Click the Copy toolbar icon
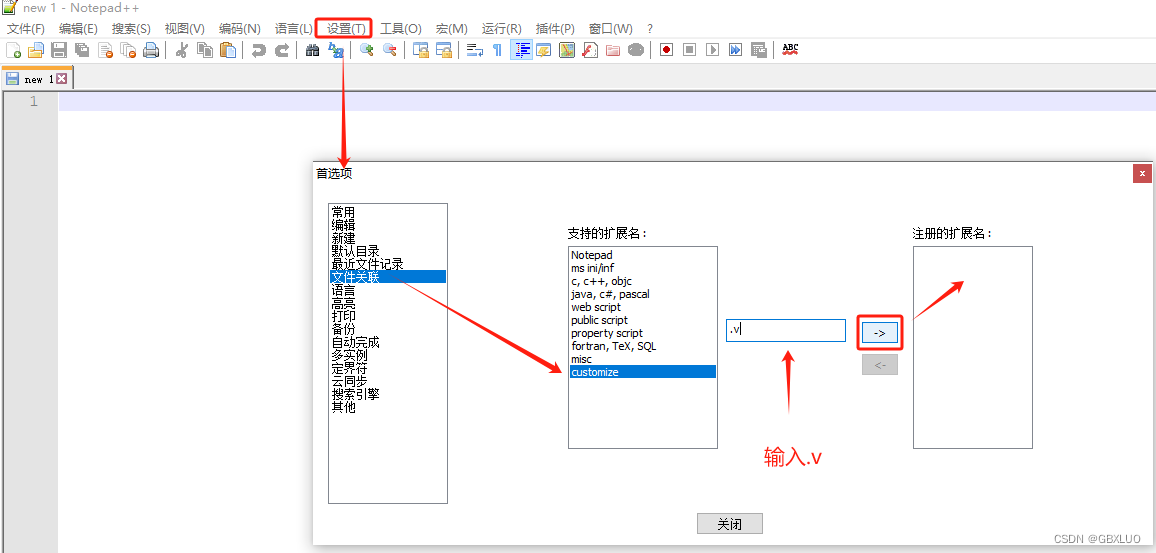 [205, 50]
